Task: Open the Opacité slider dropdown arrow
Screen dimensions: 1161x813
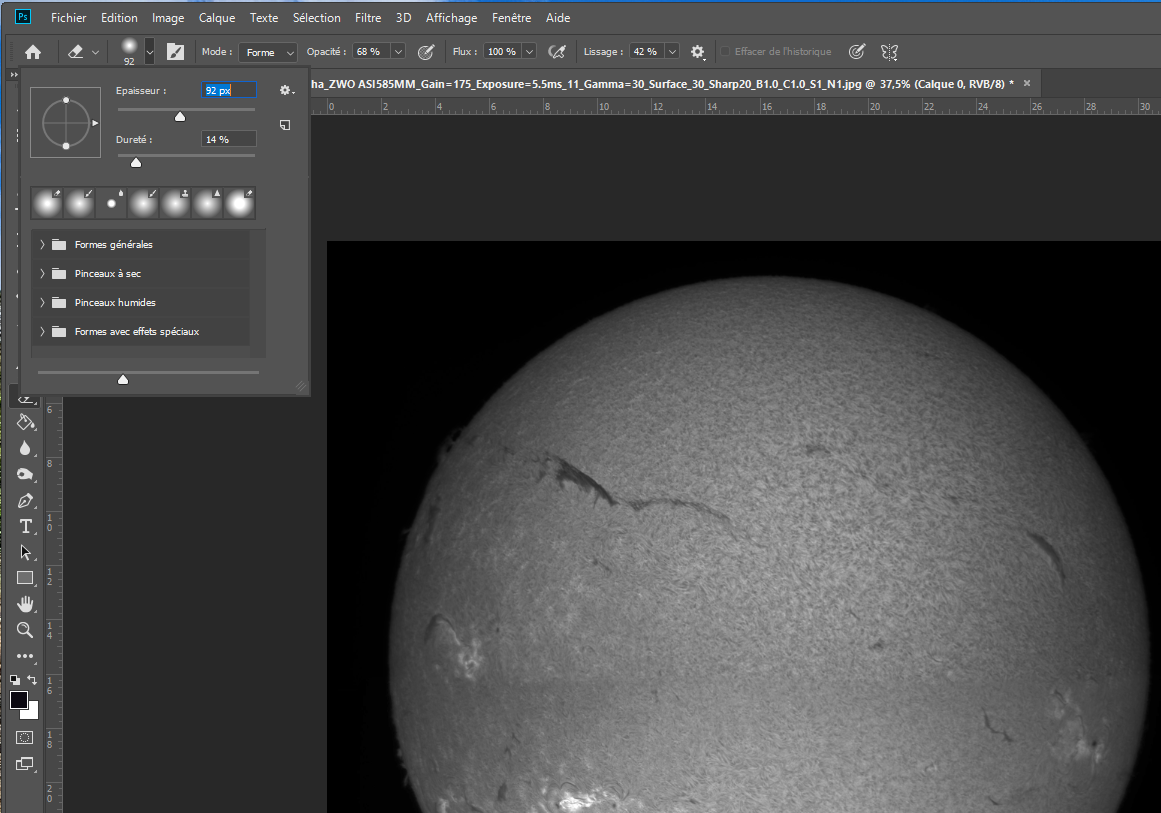Action: tap(398, 52)
